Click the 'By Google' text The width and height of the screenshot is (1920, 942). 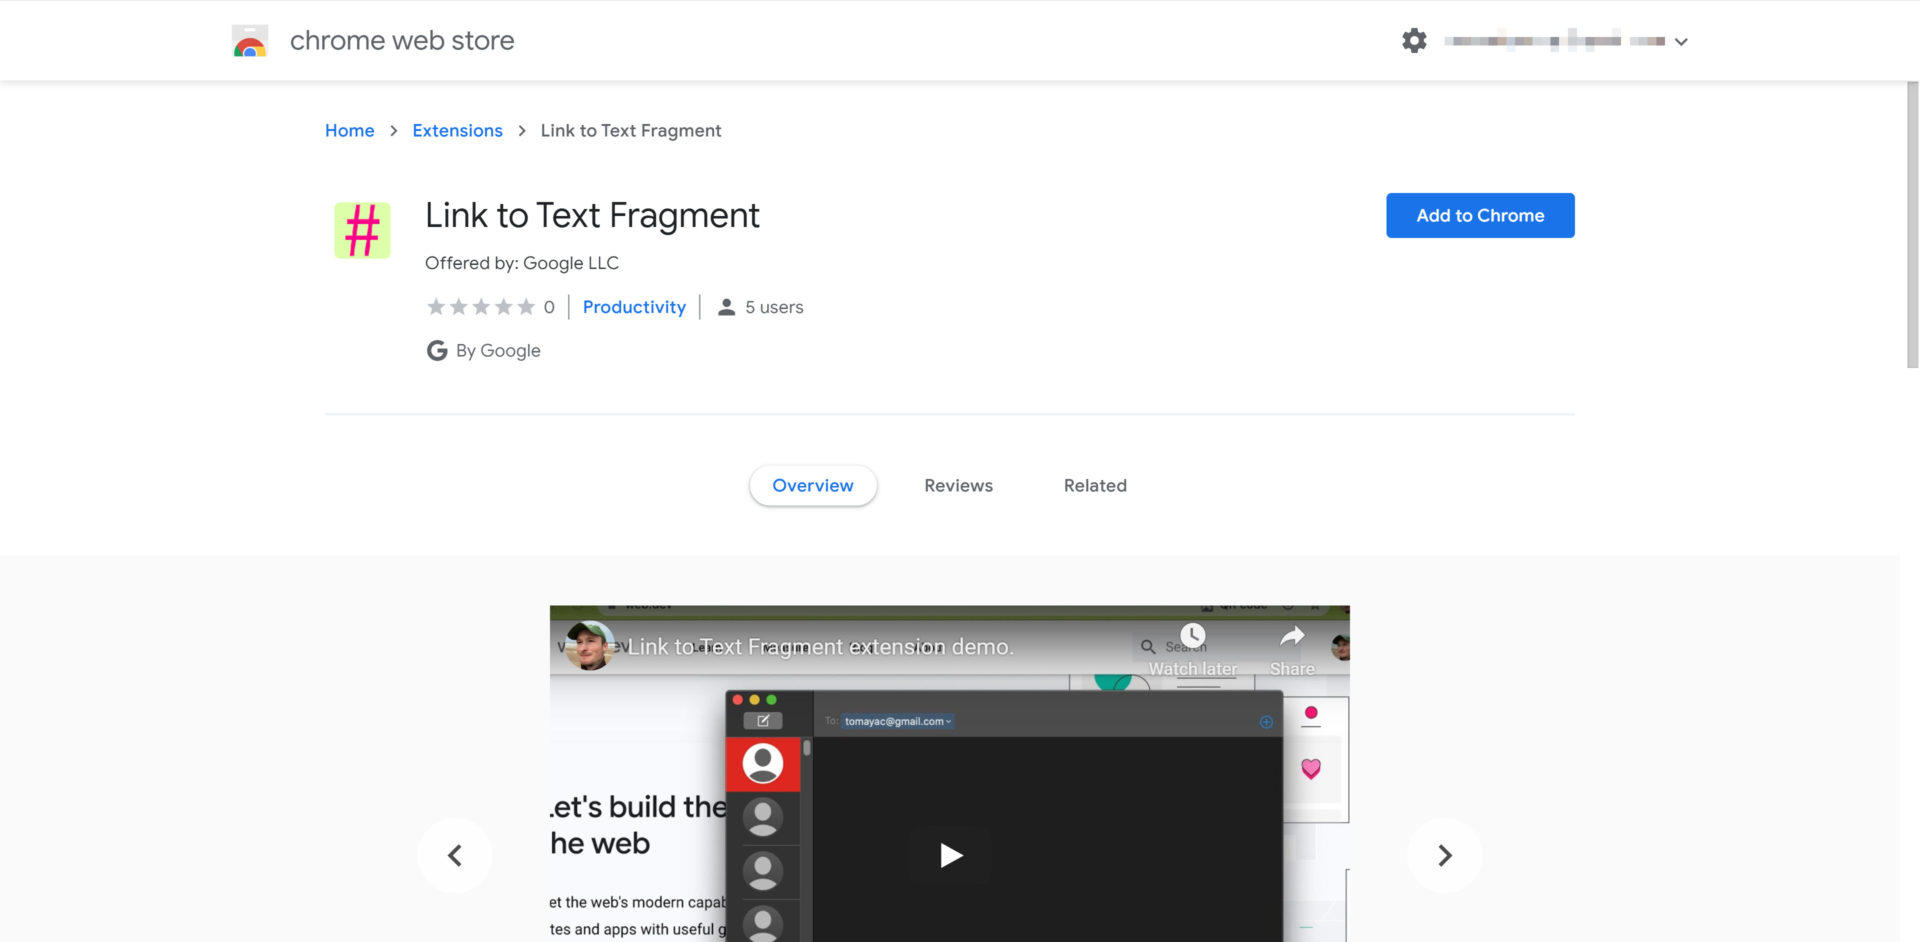click(498, 351)
